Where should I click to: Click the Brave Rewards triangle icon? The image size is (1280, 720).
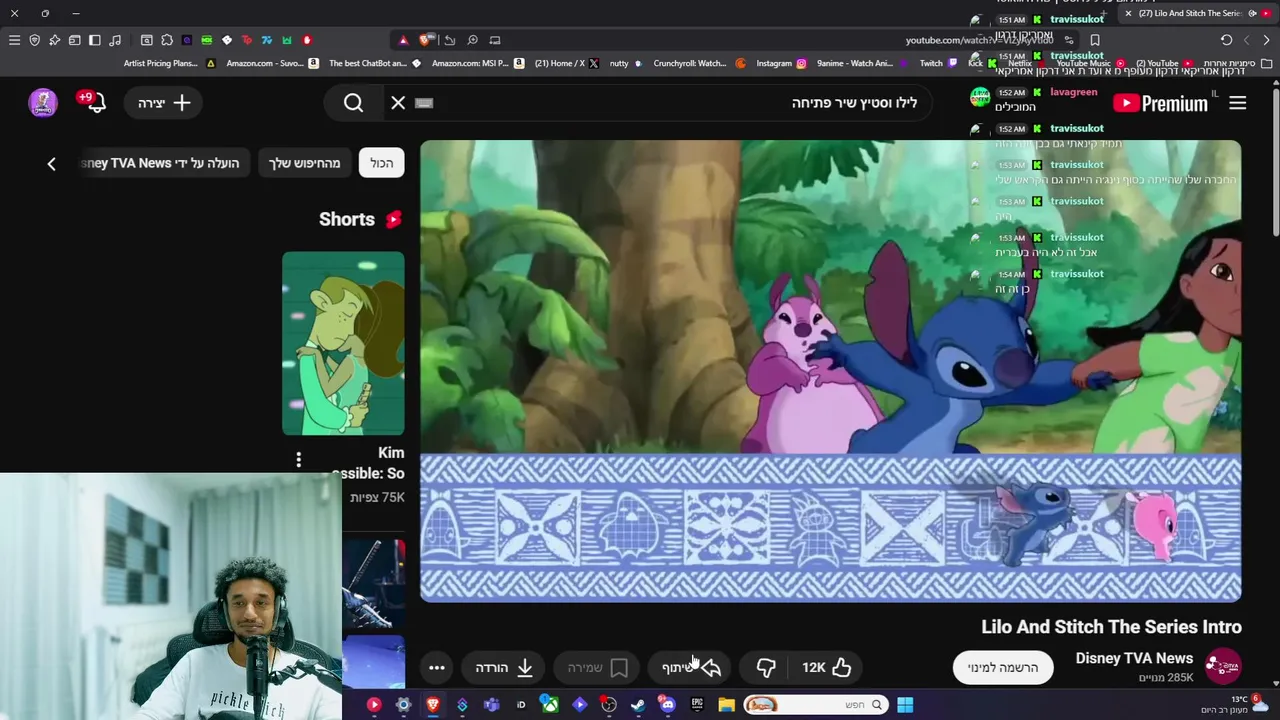click(x=403, y=40)
